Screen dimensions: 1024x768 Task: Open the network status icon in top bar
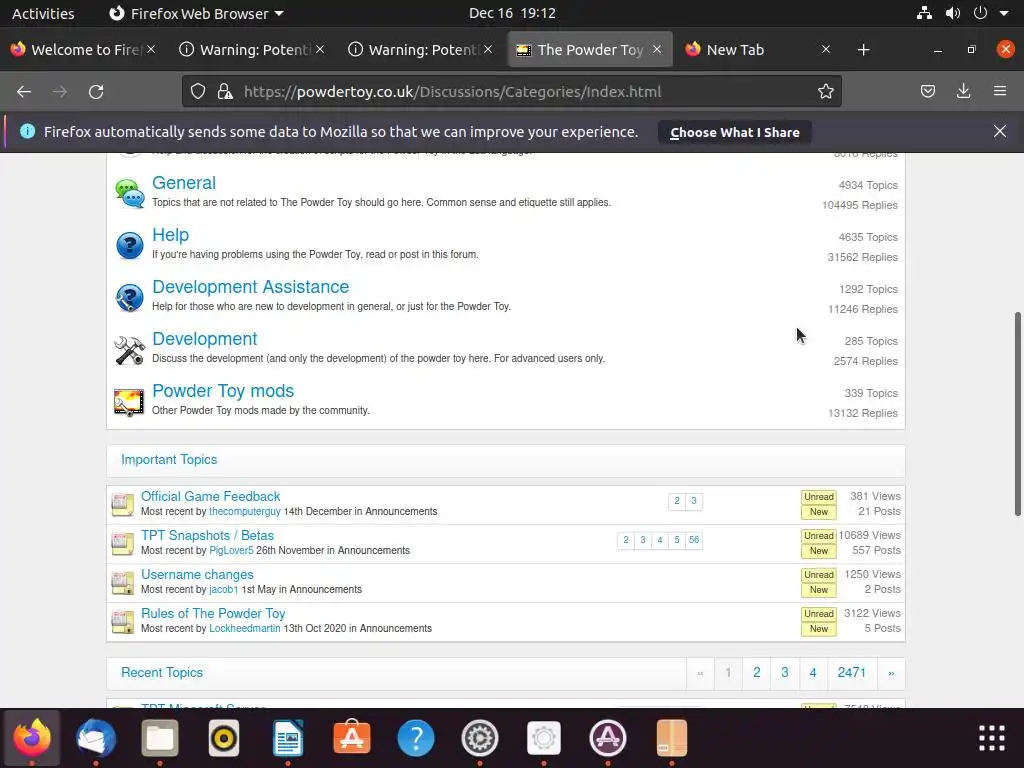pyautogui.click(x=924, y=13)
